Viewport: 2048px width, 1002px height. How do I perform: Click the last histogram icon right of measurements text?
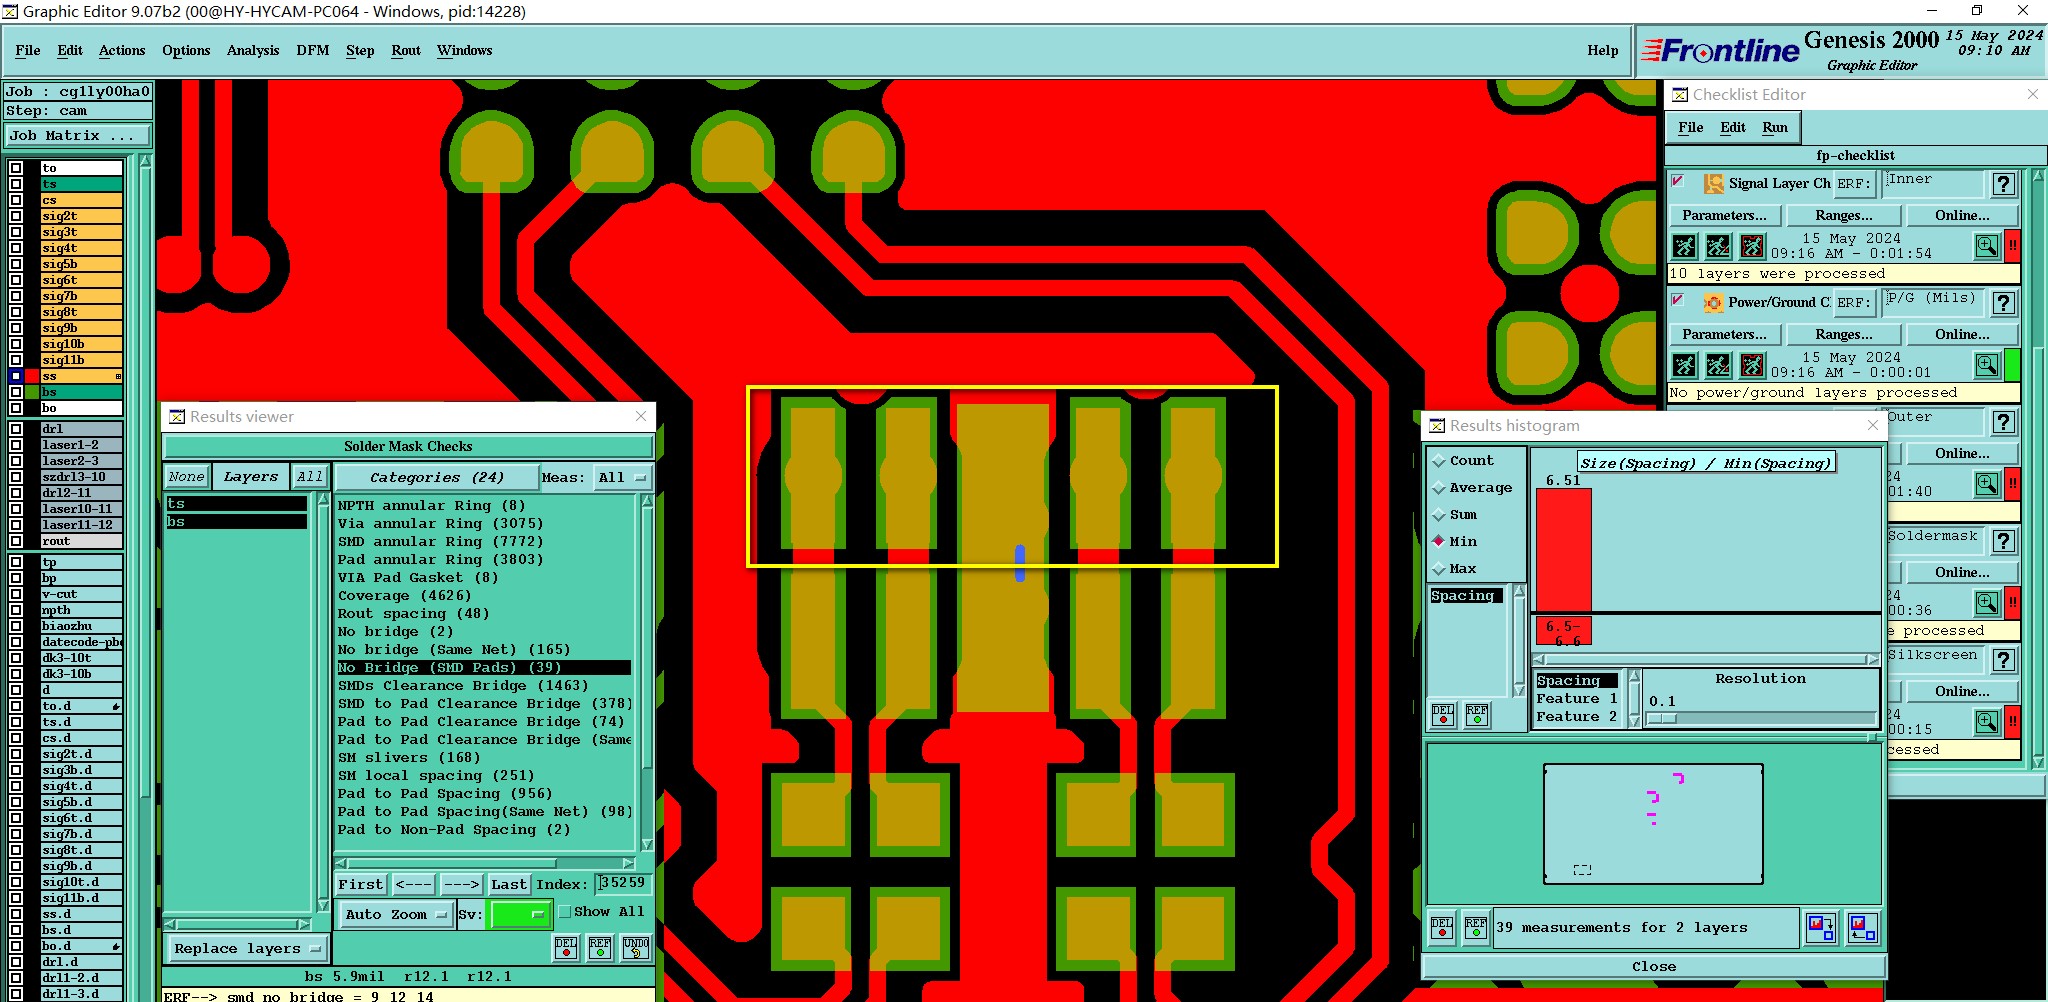point(1862,928)
